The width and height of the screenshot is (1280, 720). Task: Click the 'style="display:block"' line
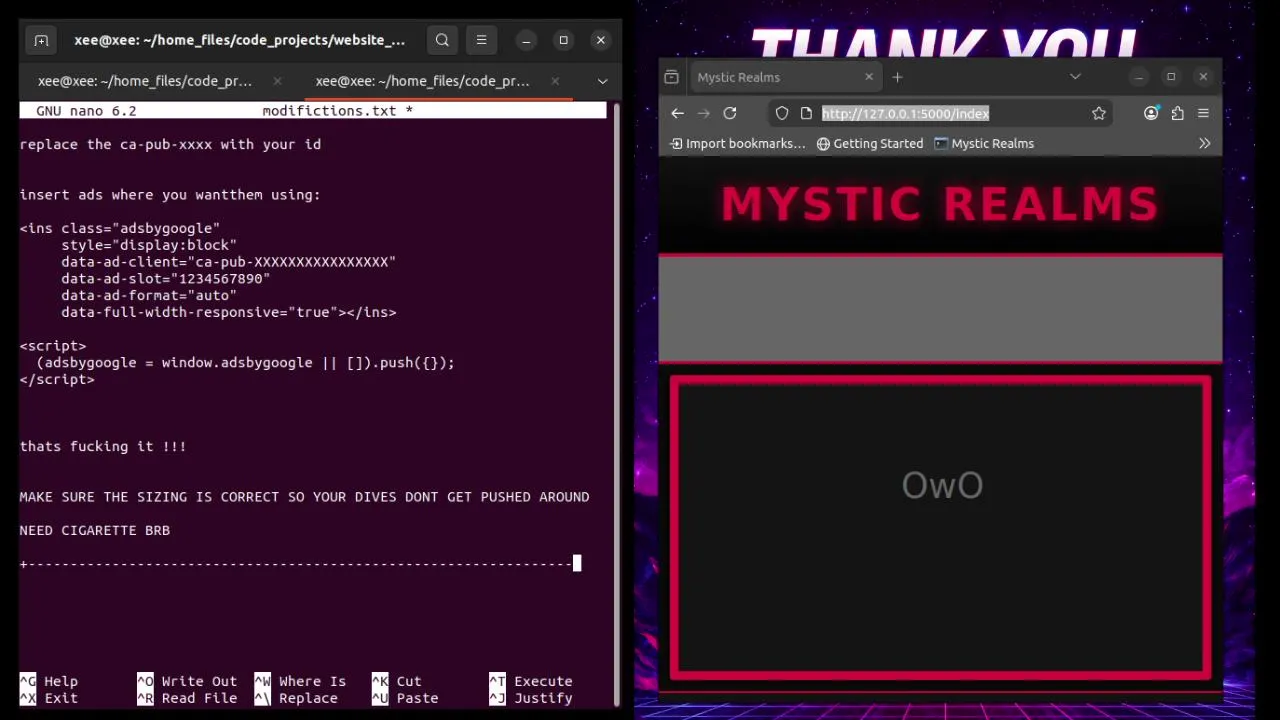pos(149,245)
